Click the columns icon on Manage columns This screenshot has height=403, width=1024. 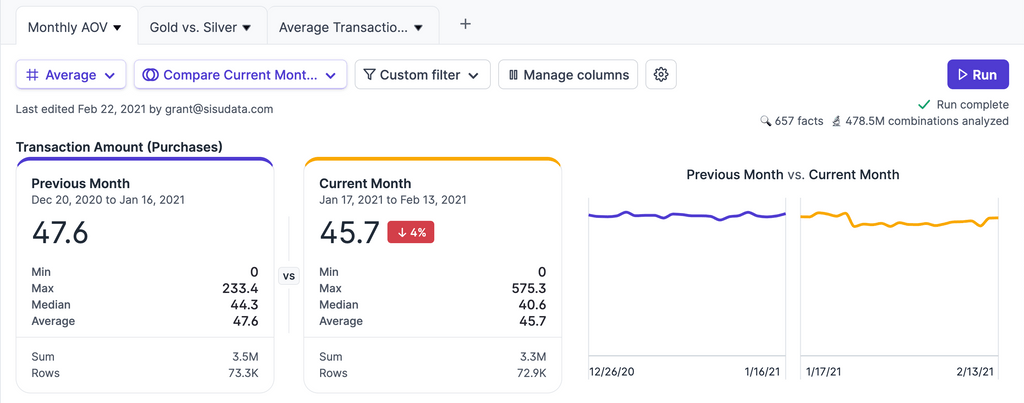click(513, 75)
